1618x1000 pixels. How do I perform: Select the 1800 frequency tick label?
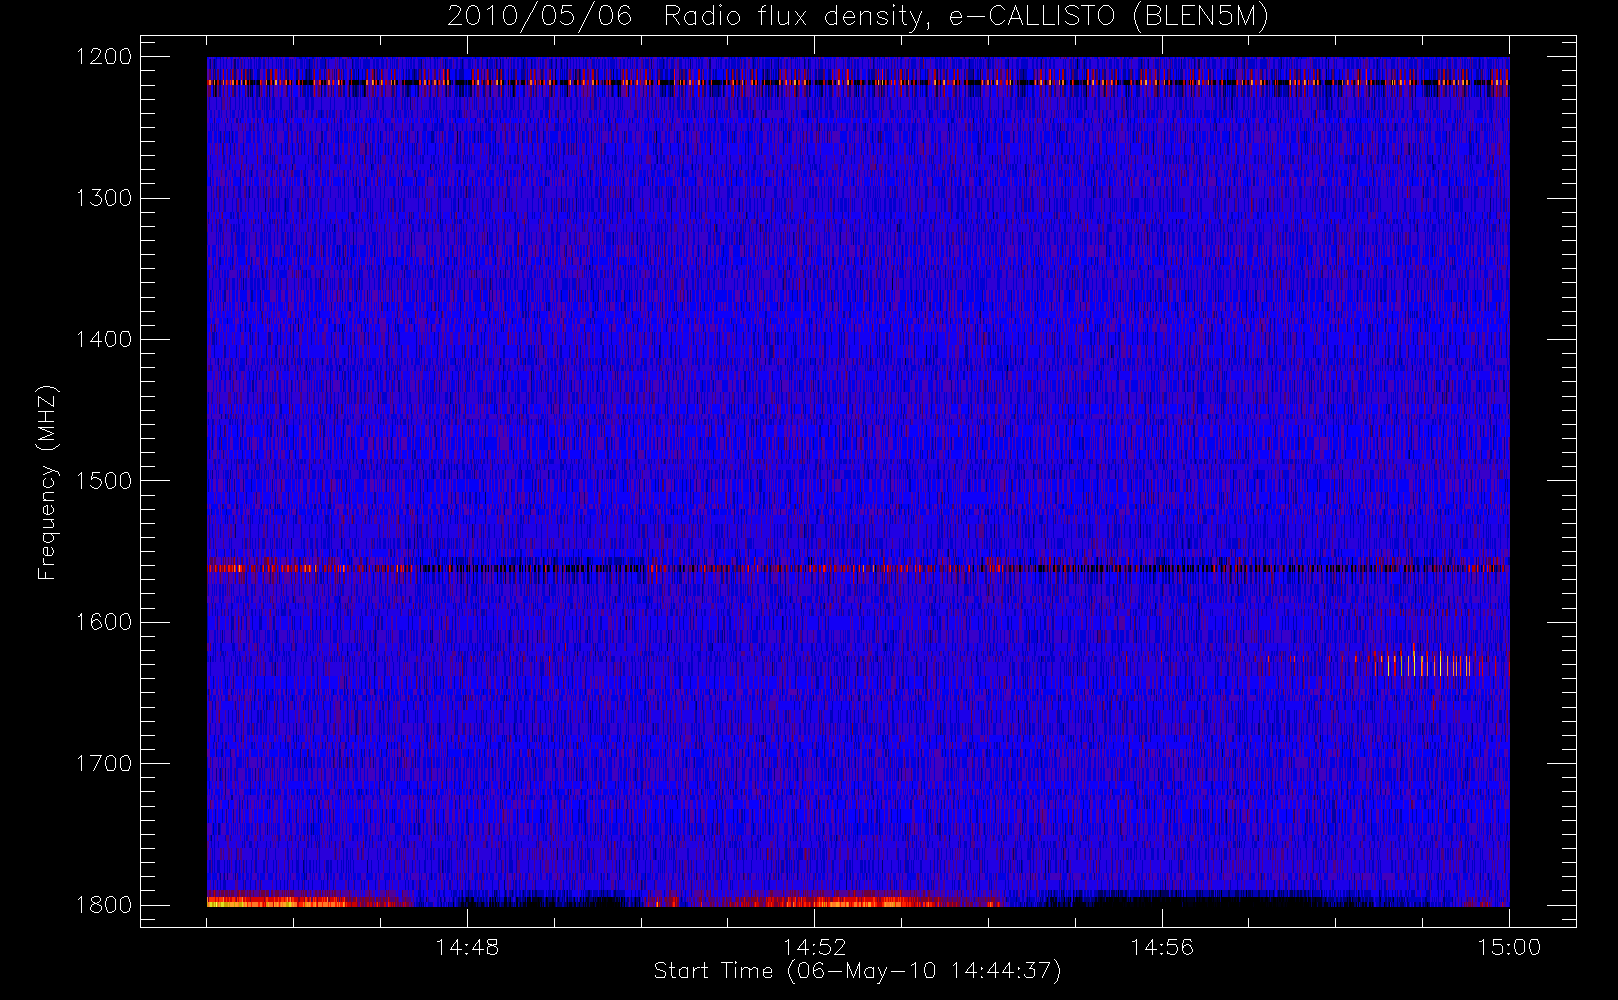[104, 904]
